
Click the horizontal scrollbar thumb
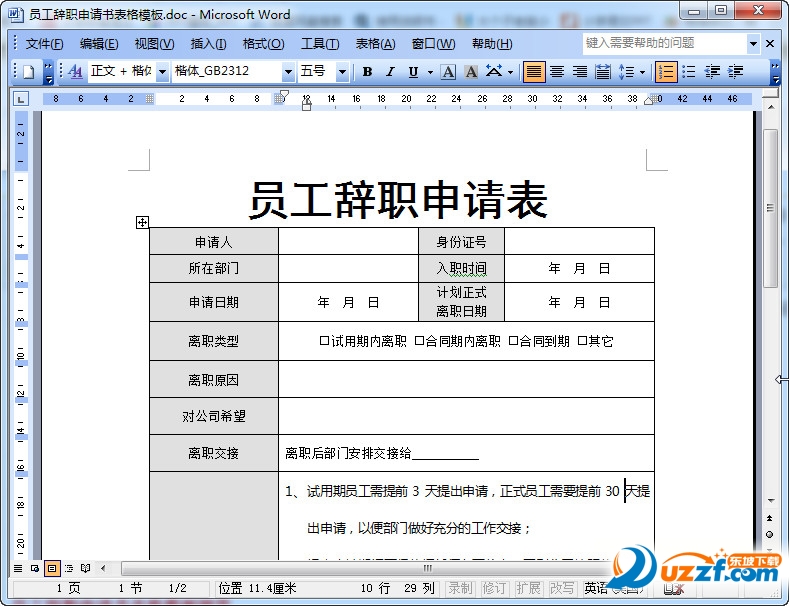[428, 568]
